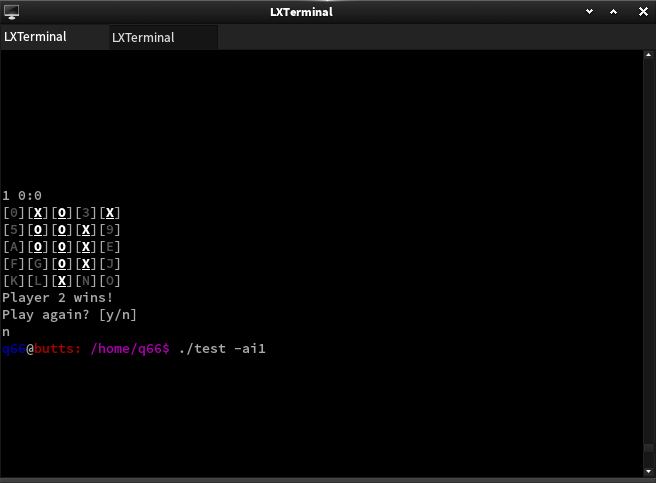The height and width of the screenshot is (483, 656).
Task: Click the [X] cell in the last row
Action: [62, 281]
